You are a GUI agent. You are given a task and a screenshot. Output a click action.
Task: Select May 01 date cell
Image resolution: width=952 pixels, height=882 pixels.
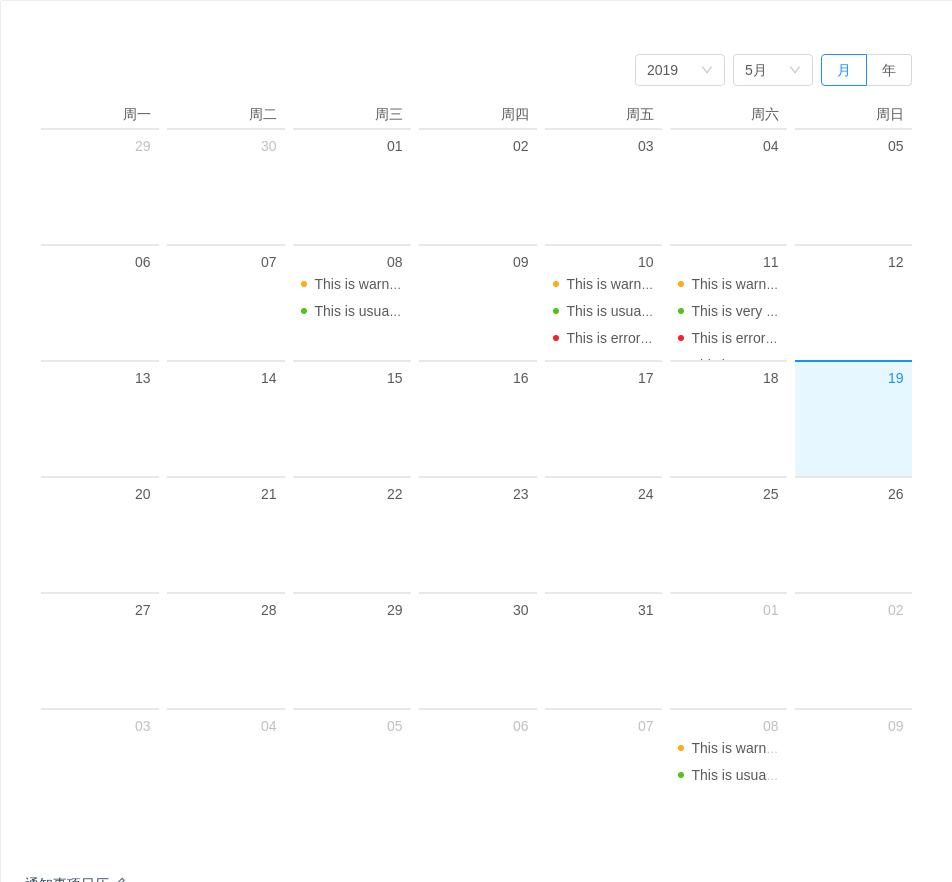(352, 186)
